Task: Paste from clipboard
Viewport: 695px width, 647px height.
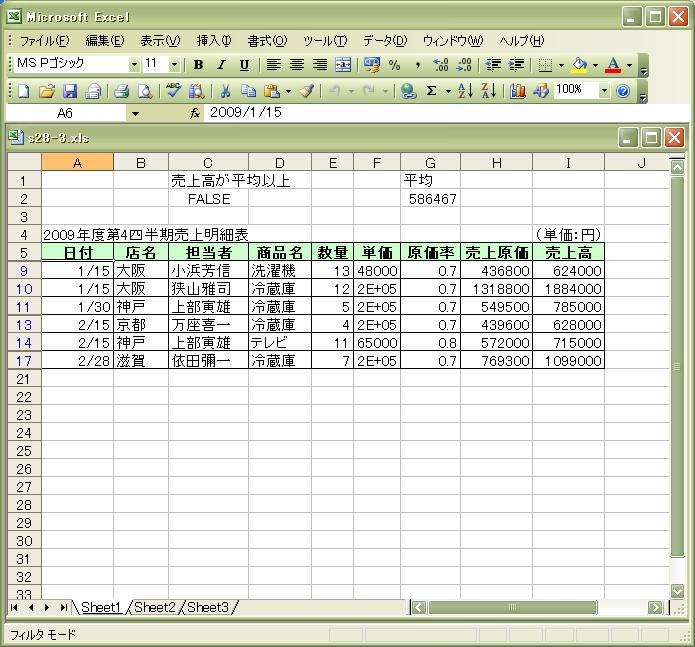Action: 272,91
